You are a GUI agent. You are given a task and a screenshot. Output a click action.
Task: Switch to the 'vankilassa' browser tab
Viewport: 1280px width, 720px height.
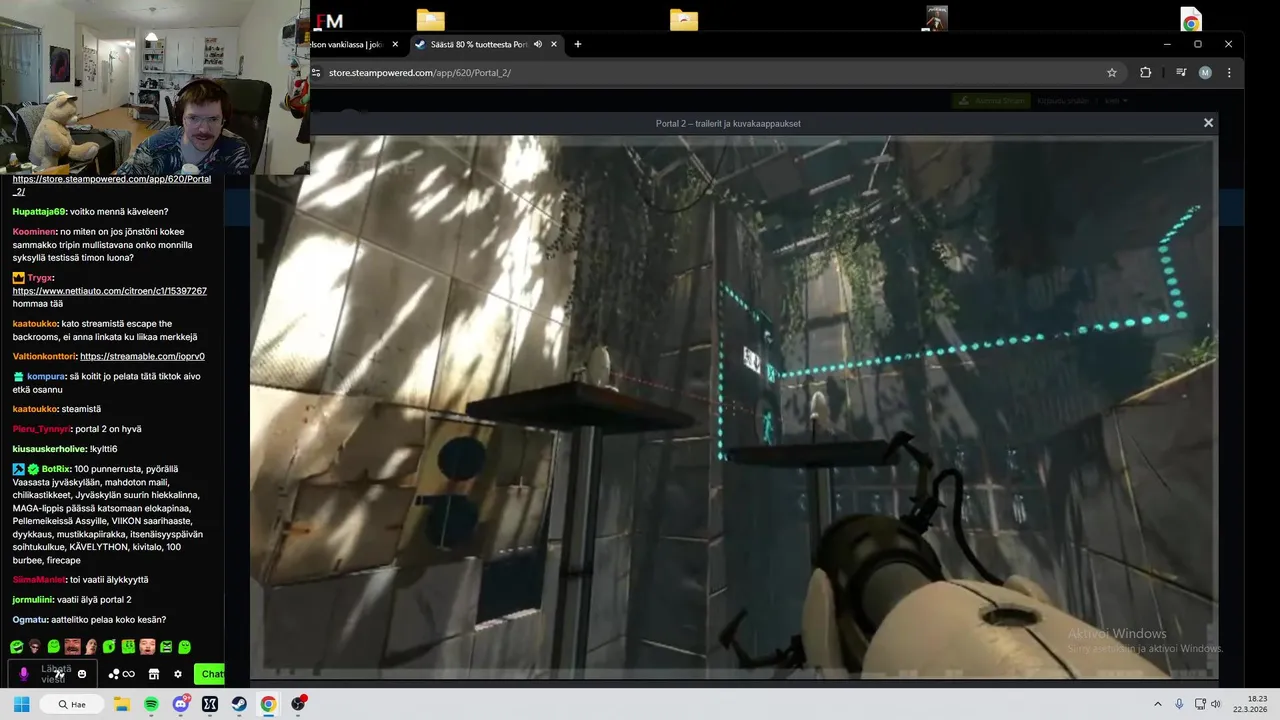tap(347, 44)
